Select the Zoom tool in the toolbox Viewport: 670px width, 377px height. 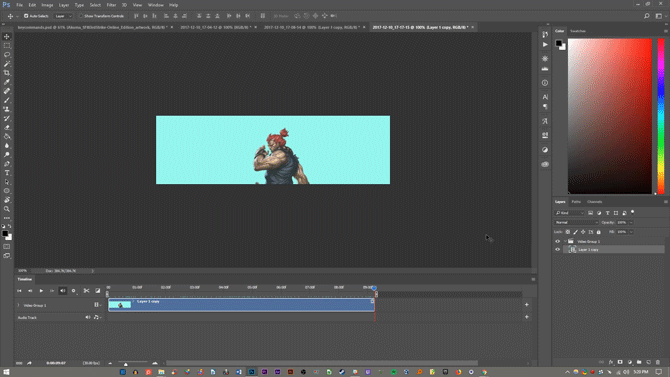coord(7,209)
